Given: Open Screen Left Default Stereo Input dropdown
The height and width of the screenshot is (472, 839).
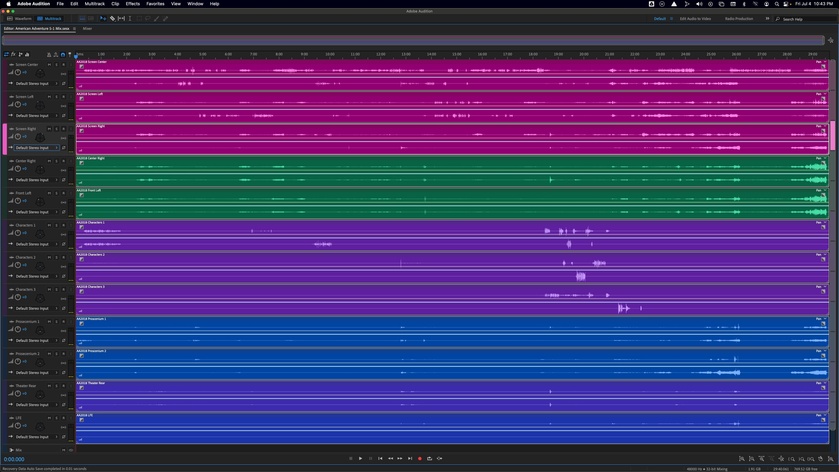Looking at the screenshot, I should [36, 116].
